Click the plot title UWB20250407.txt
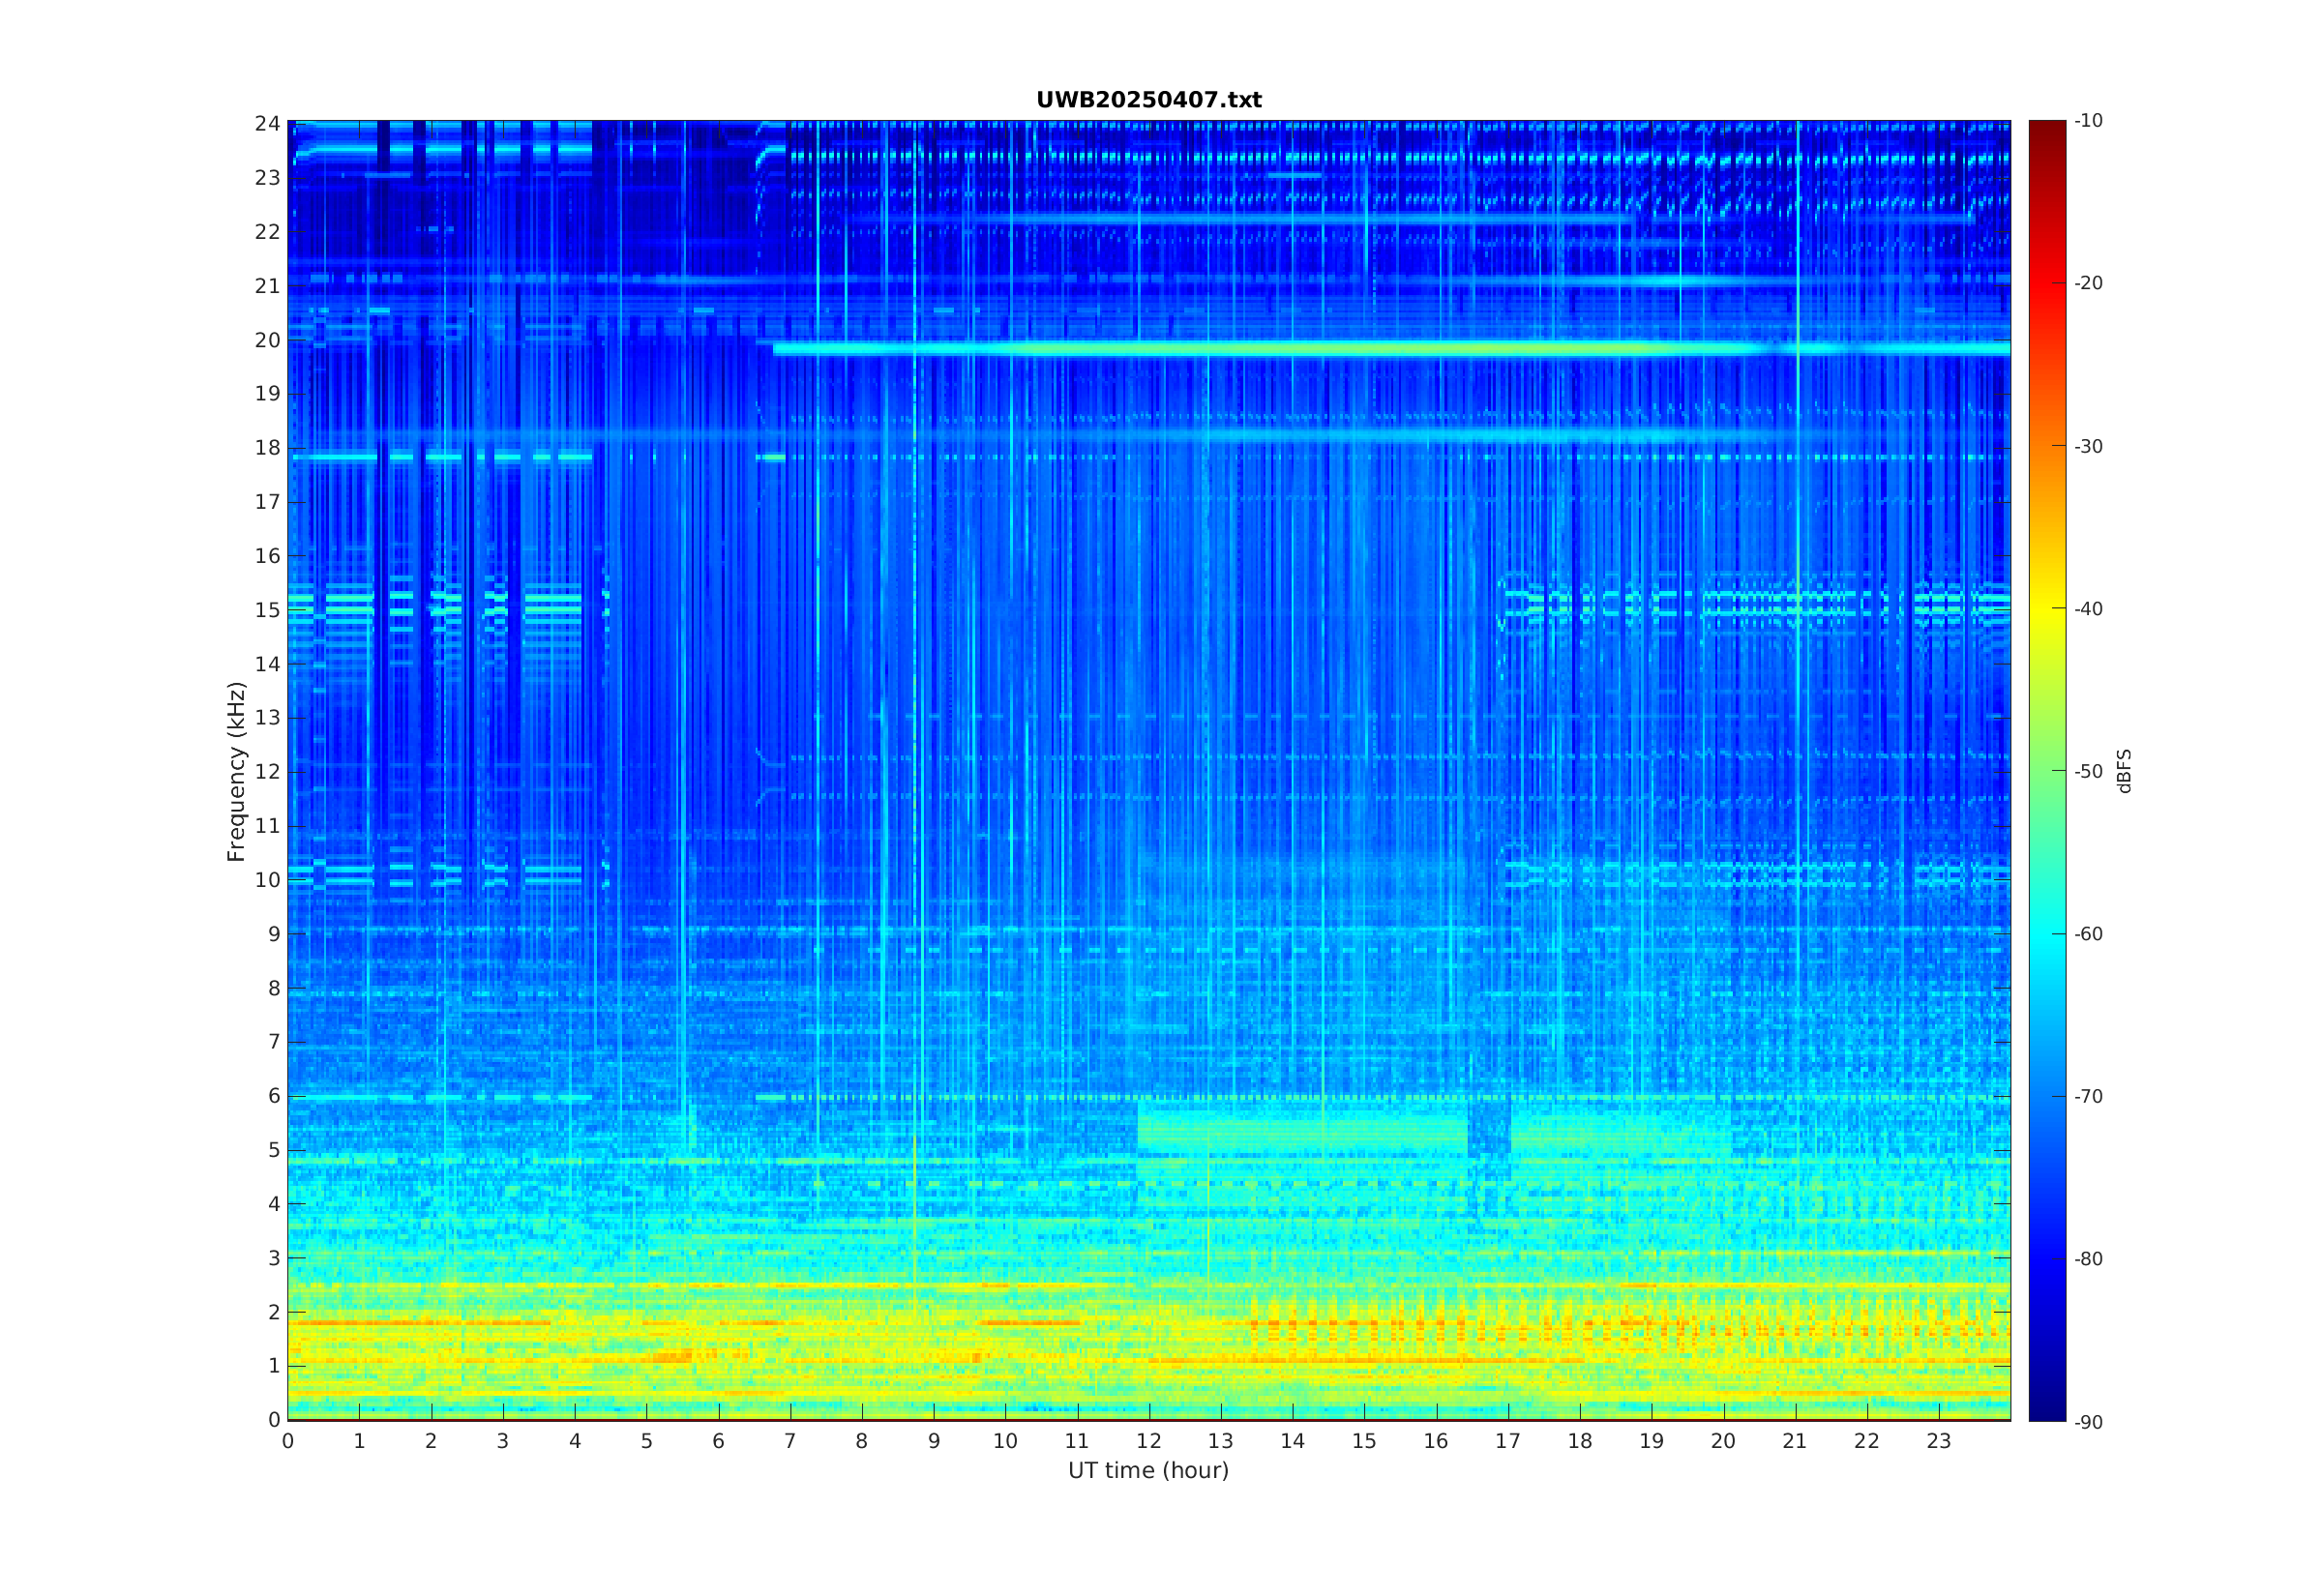This screenshot has width=2322, height=1596. (x=1148, y=100)
